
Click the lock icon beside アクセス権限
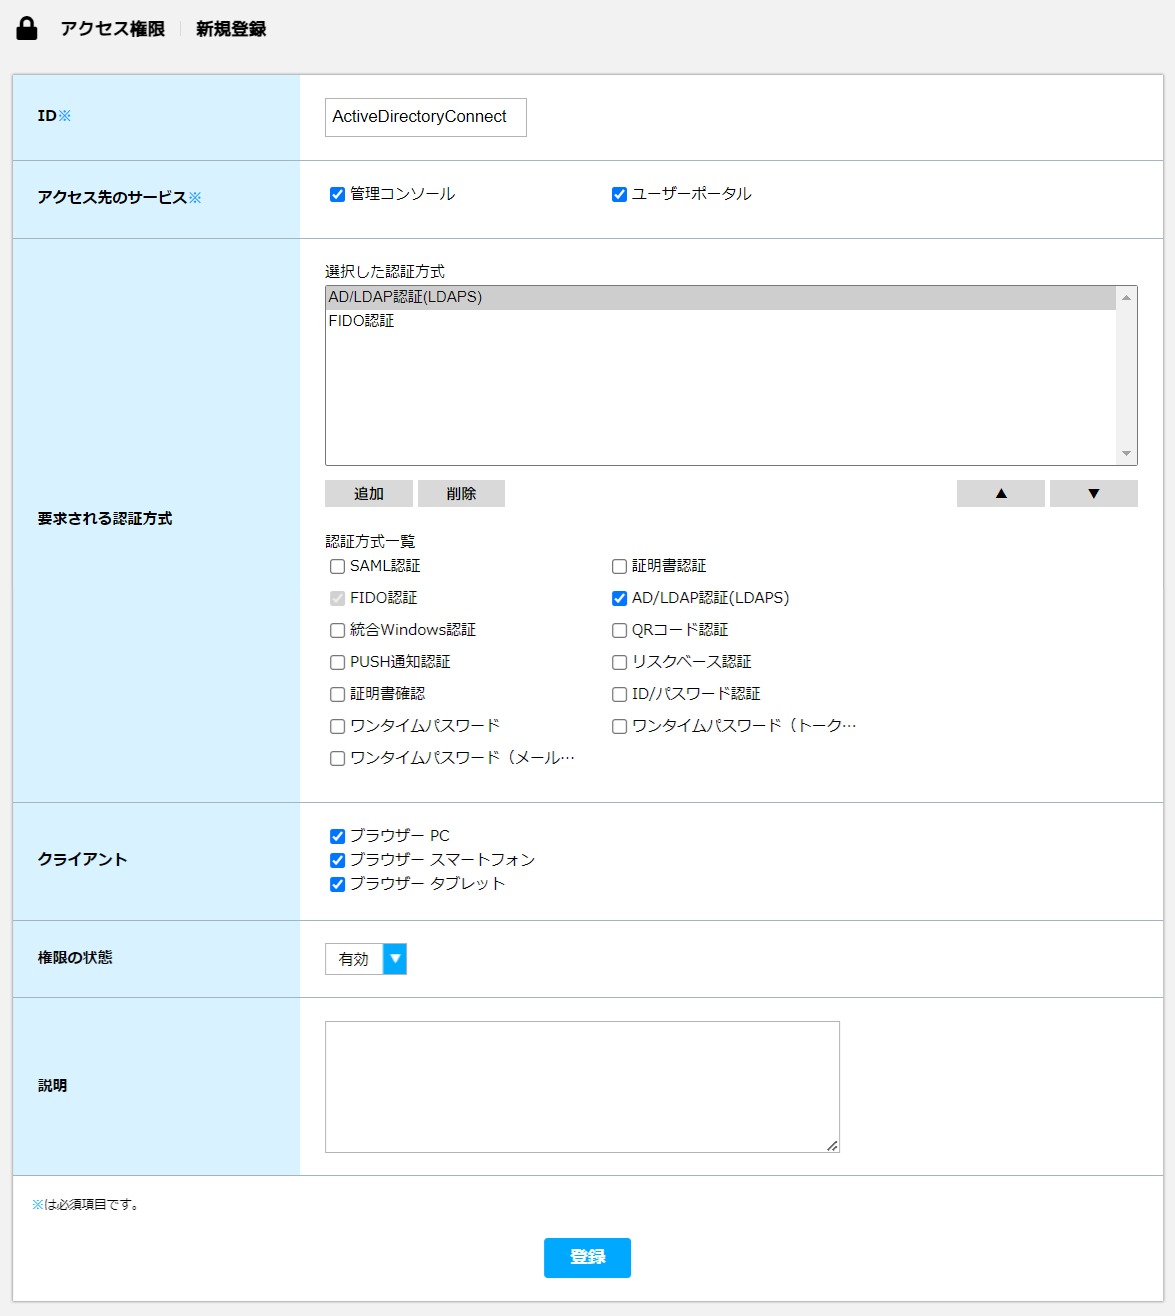(x=27, y=28)
